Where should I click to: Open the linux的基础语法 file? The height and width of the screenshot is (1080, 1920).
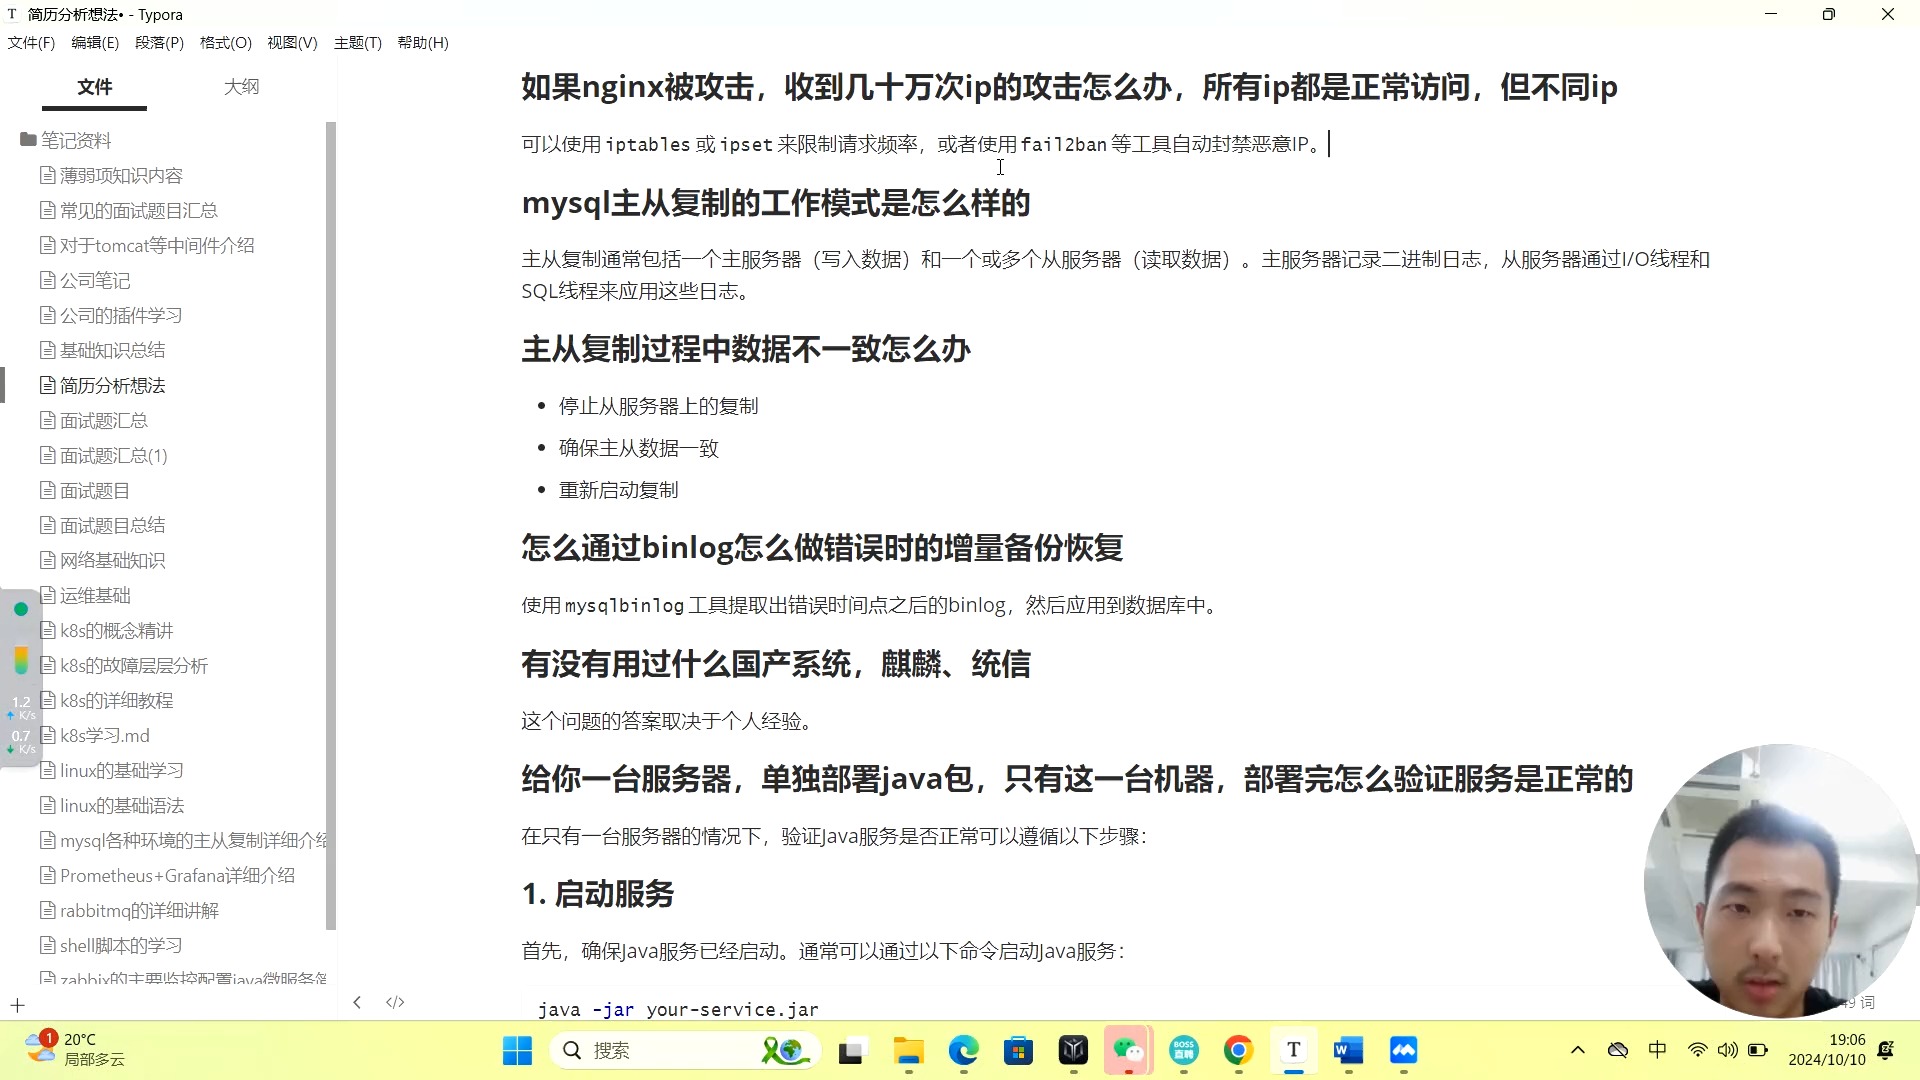(111, 806)
